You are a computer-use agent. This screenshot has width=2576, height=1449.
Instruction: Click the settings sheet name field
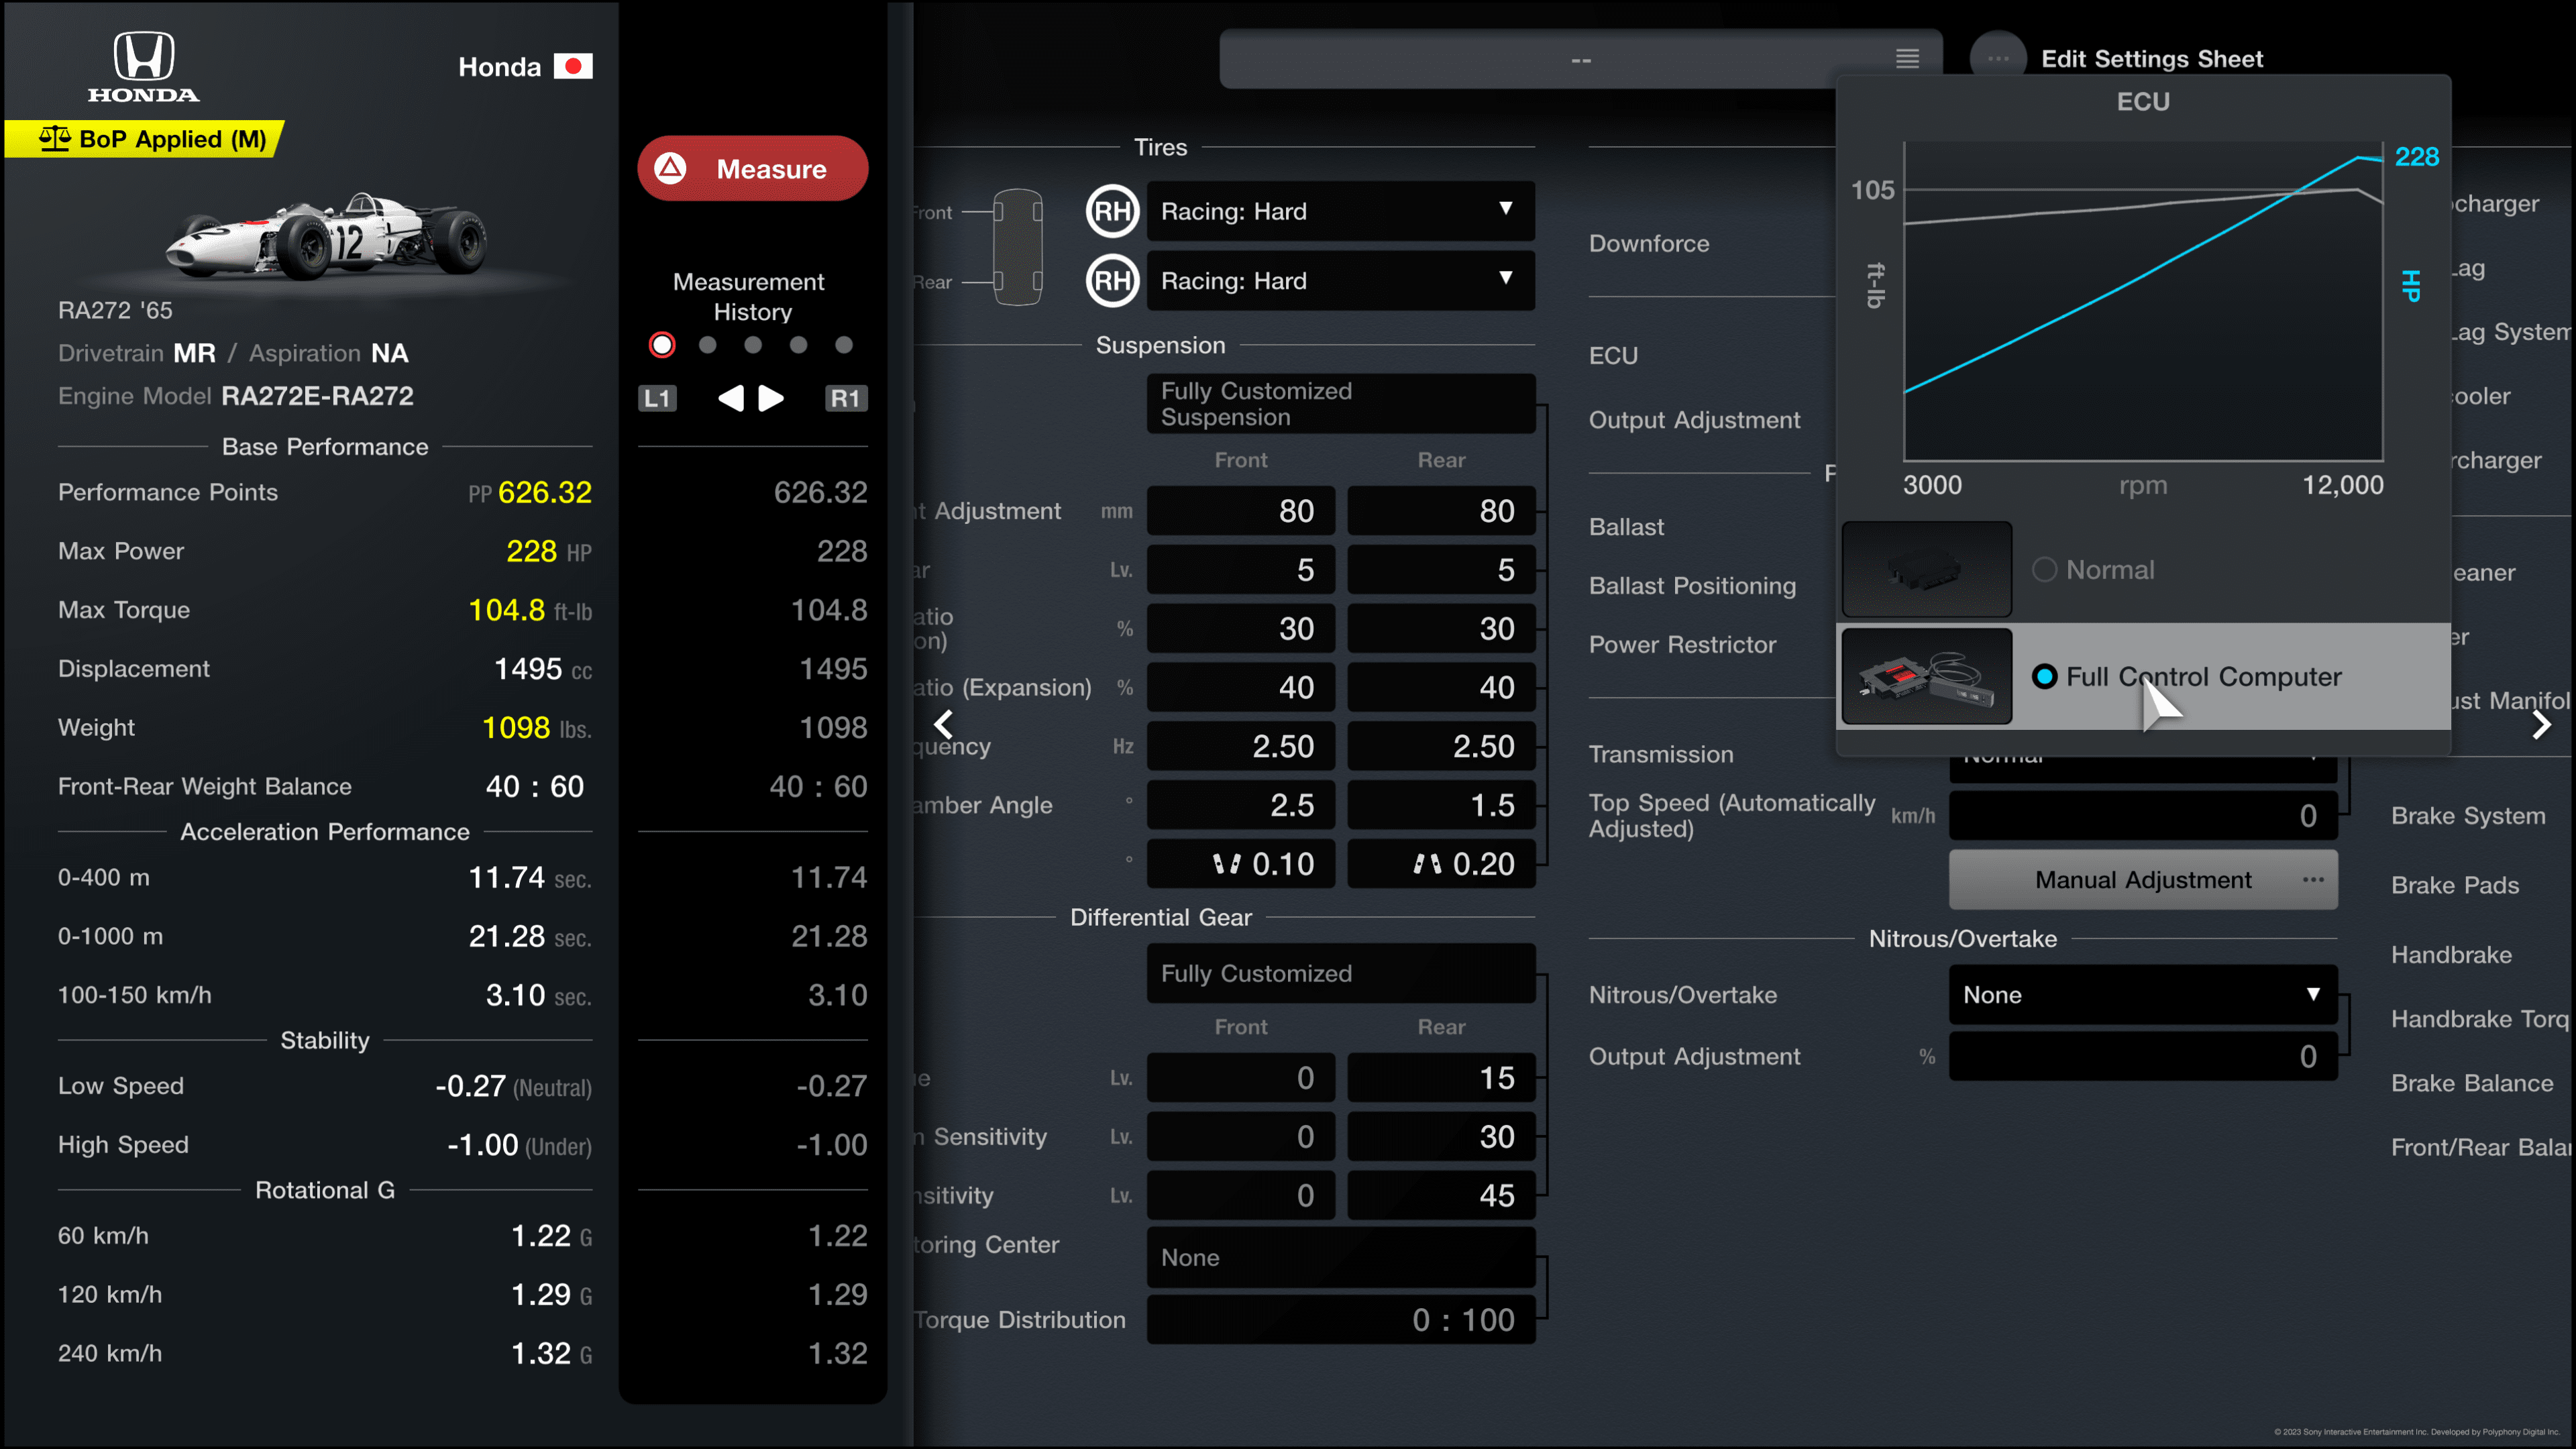click(1580, 59)
